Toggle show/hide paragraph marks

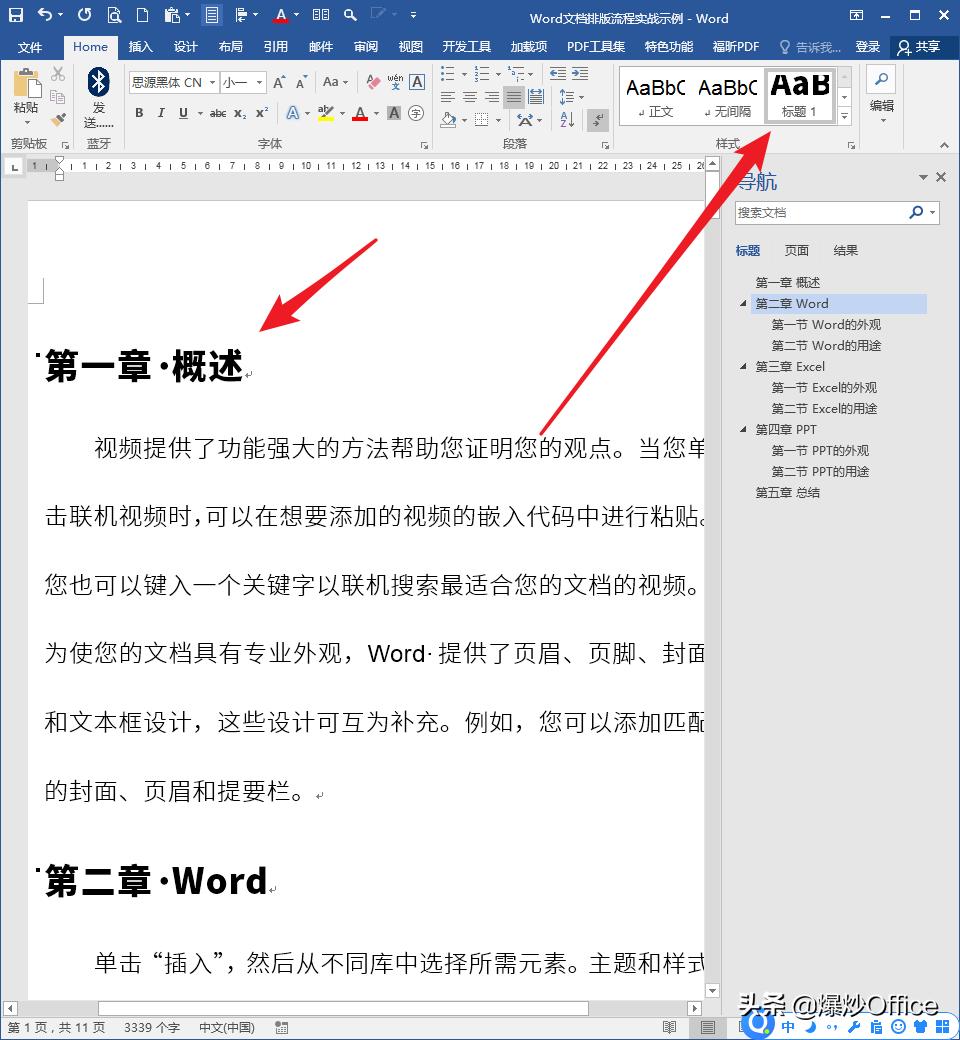[596, 119]
